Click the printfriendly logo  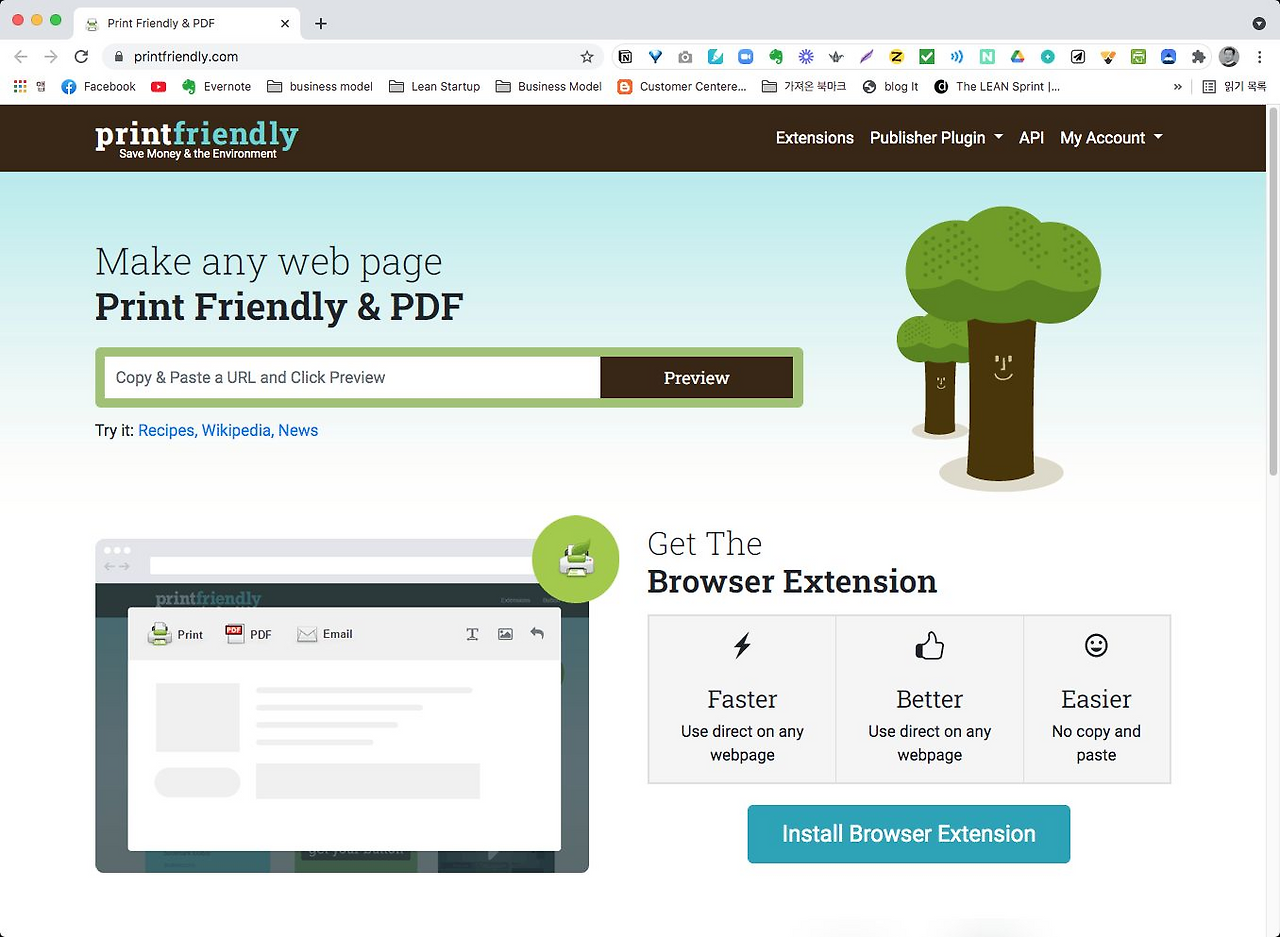pyautogui.click(x=197, y=140)
